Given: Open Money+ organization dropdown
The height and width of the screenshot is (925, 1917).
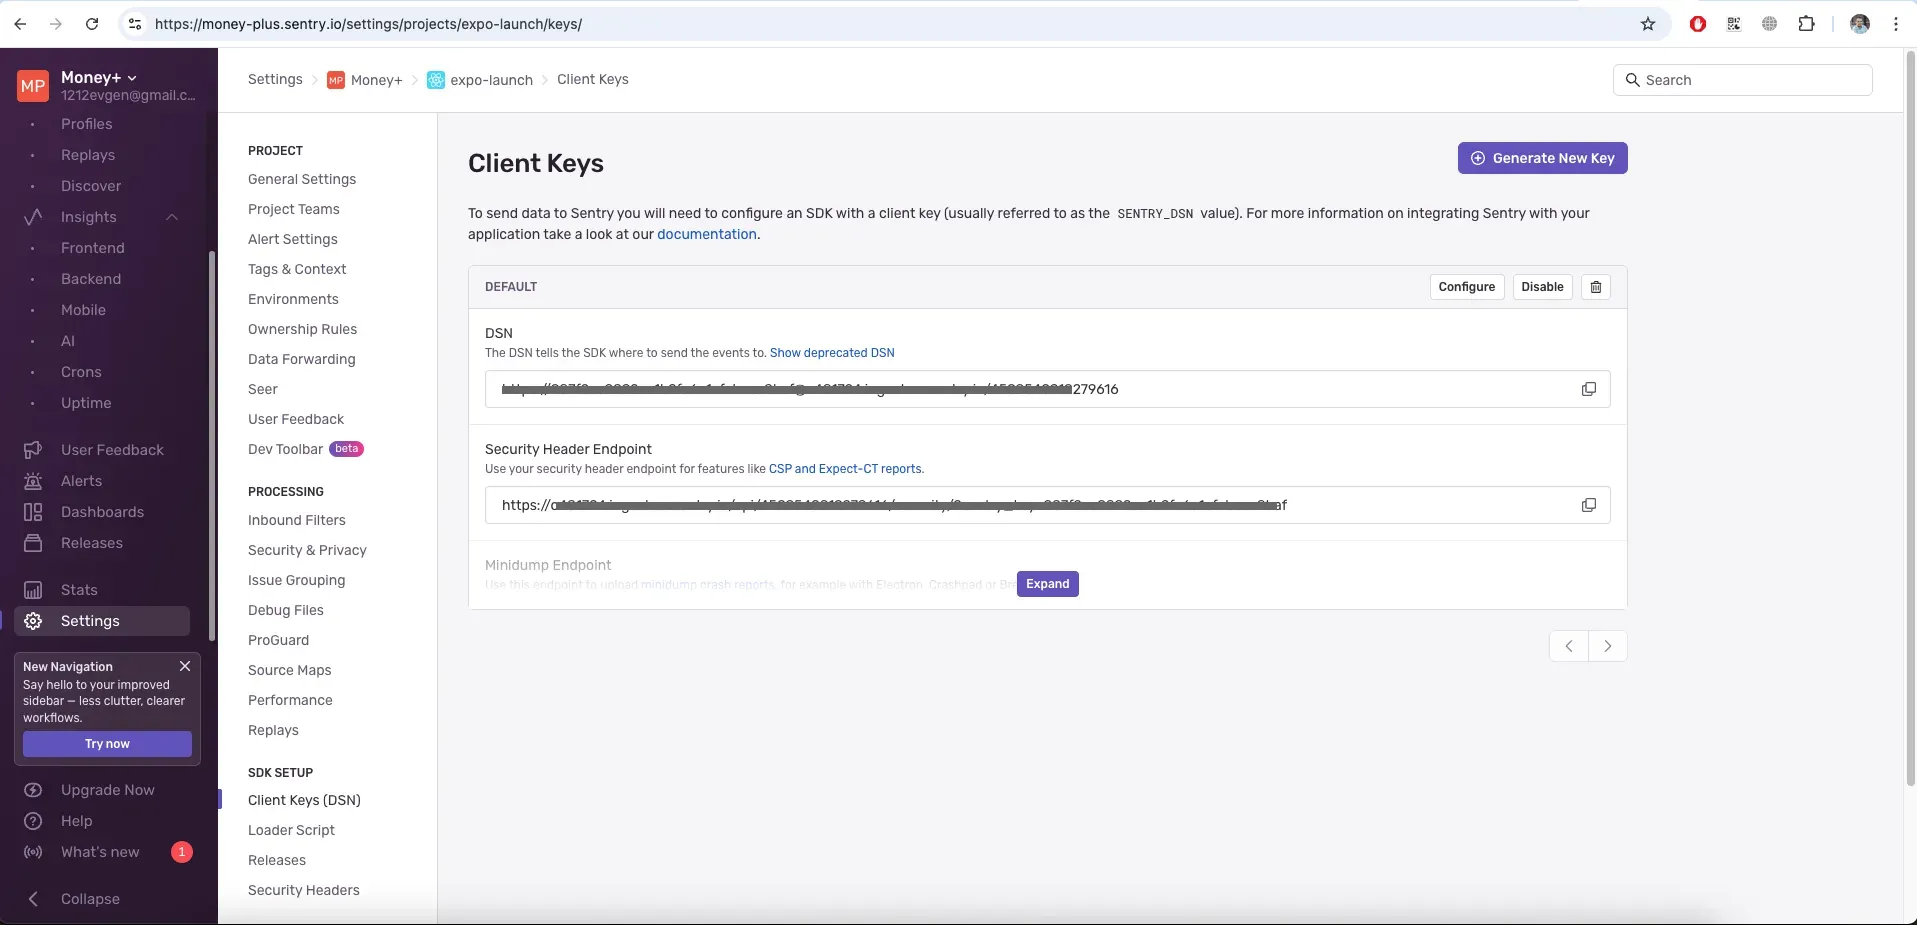Looking at the screenshot, I should coord(99,77).
